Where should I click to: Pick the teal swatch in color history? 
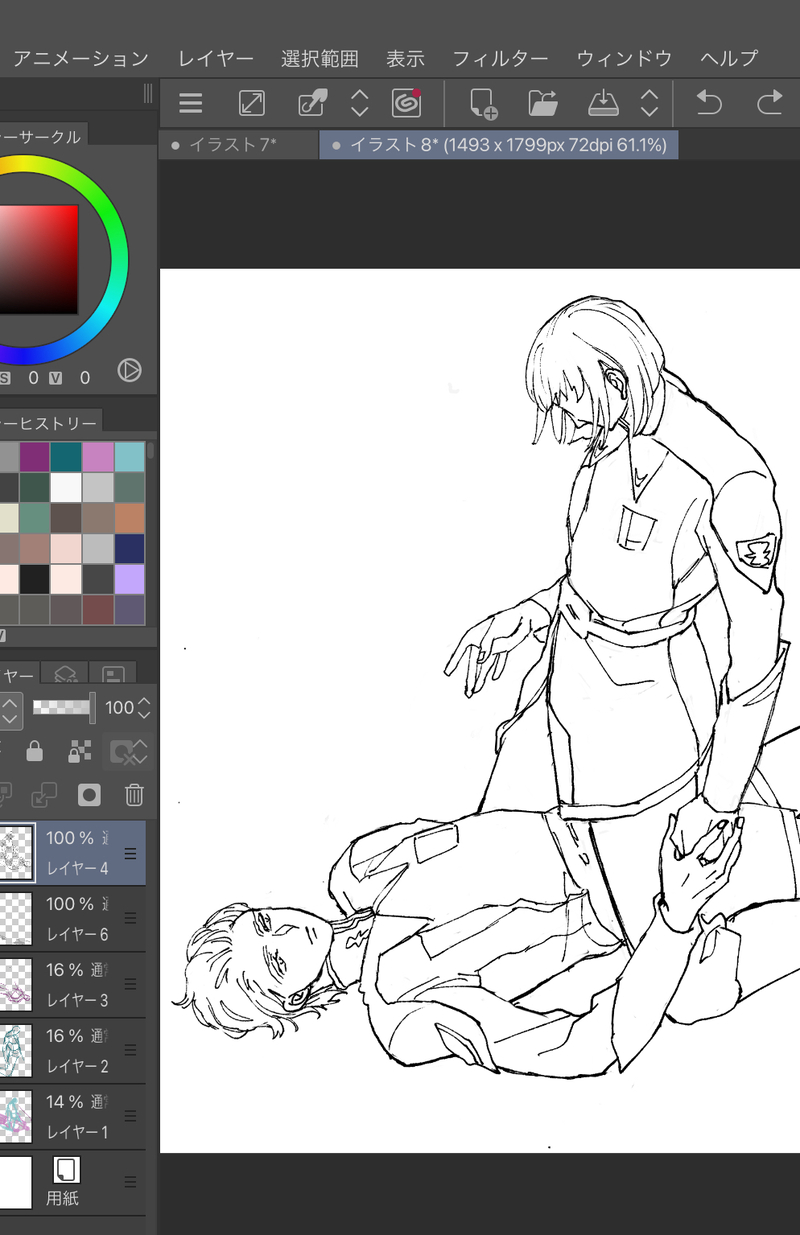coord(66,457)
